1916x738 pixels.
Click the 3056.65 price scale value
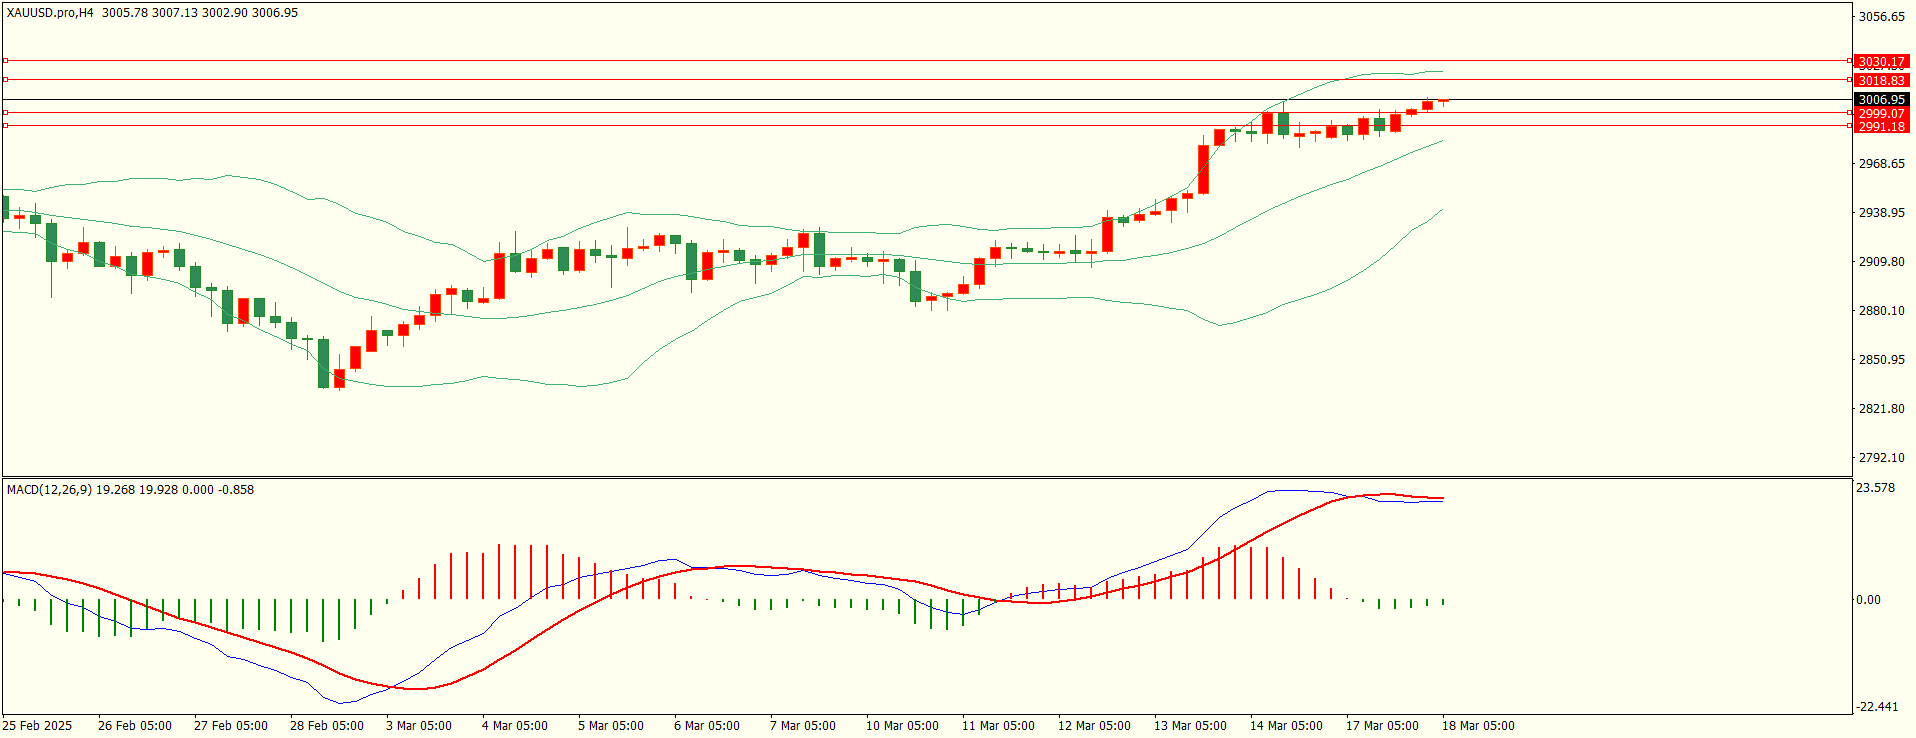point(1881,17)
